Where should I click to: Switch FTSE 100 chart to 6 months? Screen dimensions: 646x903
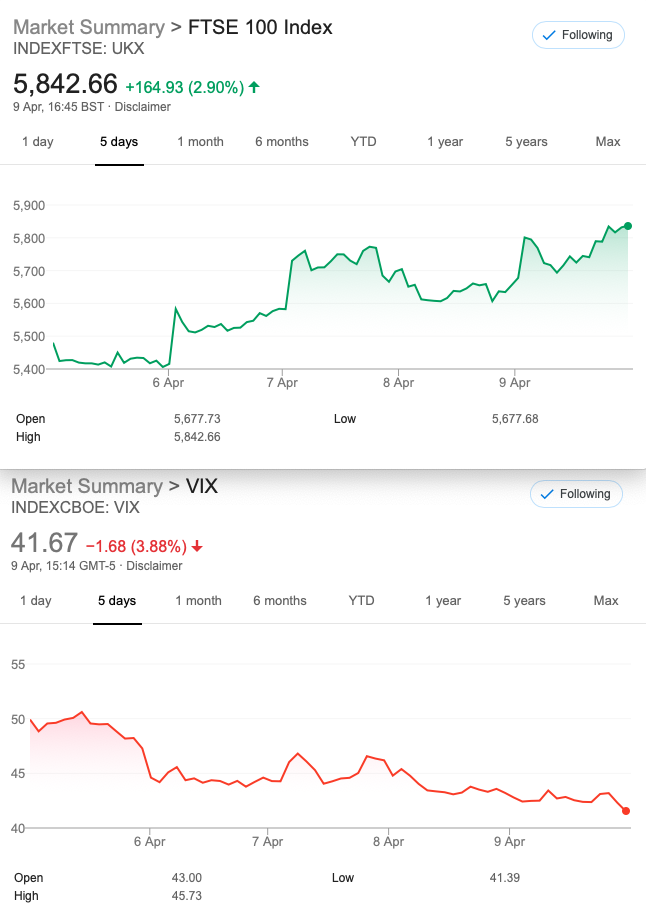coord(282,142)
